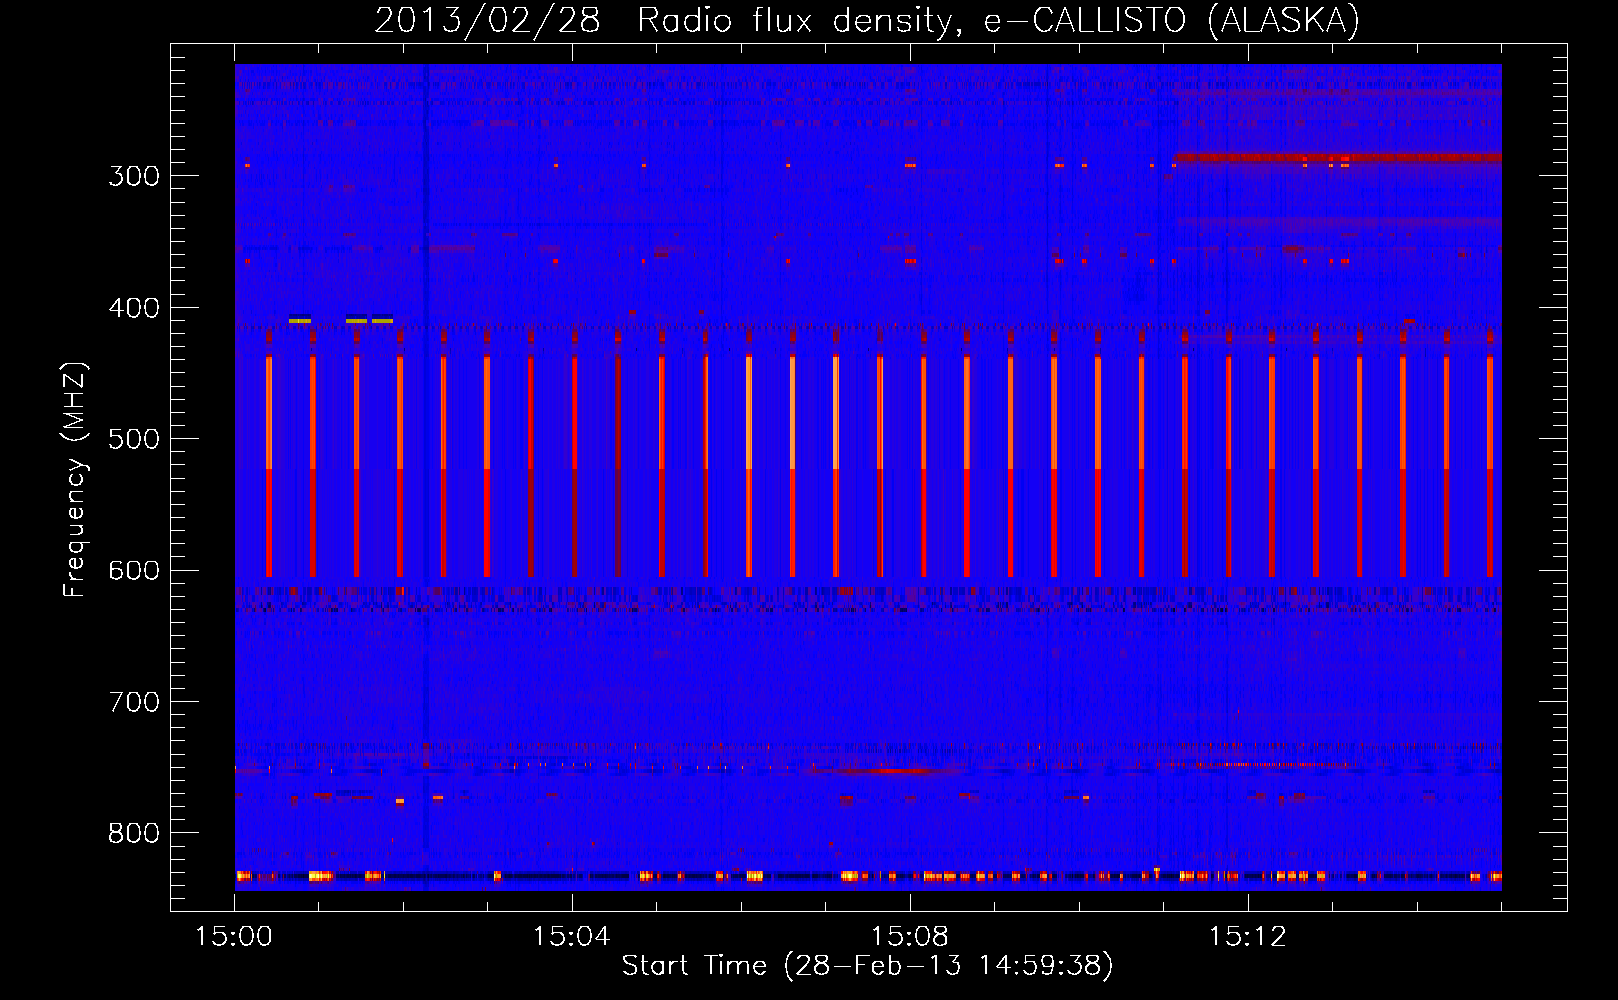1618x1000 pixels.
Task: Click the 15:04 time tick label
Action: click(x=572, y=937)
